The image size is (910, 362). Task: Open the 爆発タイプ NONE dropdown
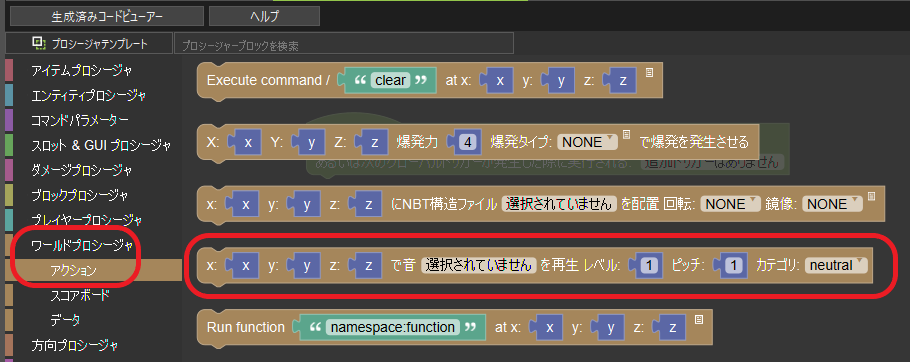coord(587,142)
